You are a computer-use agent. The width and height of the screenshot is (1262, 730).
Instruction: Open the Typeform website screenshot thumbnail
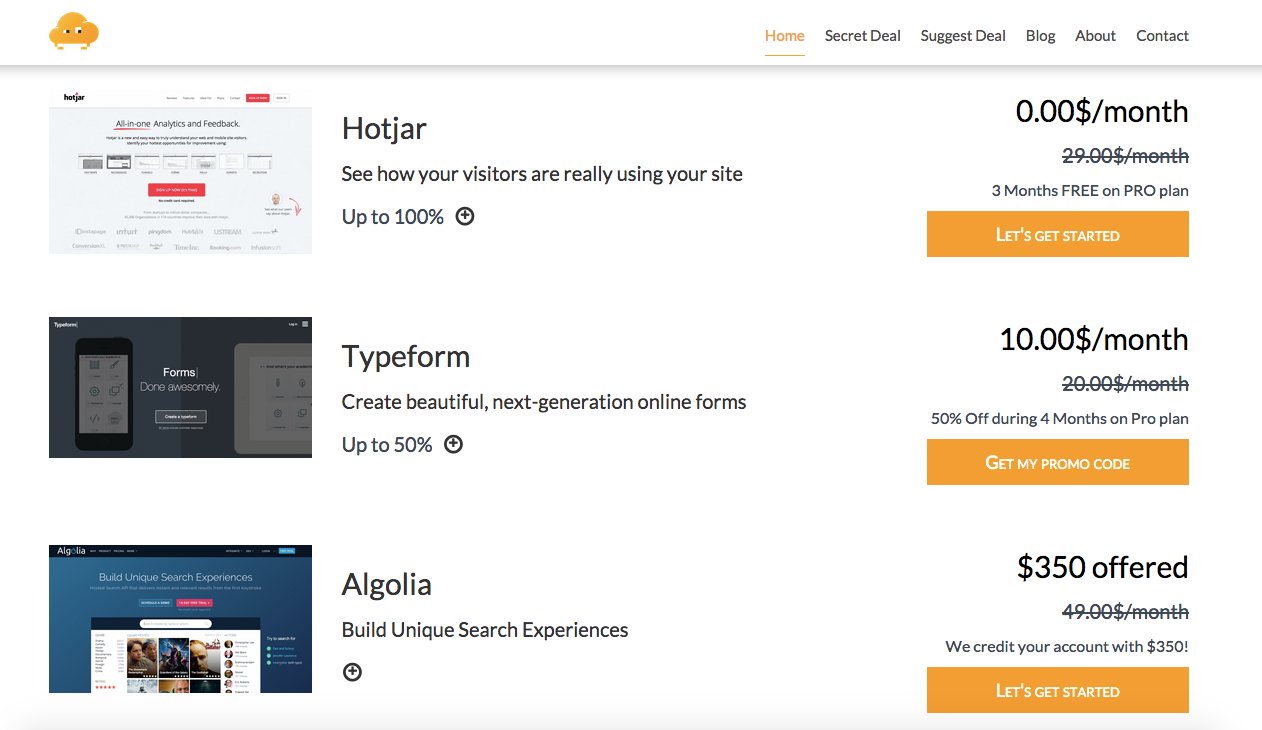180,387
